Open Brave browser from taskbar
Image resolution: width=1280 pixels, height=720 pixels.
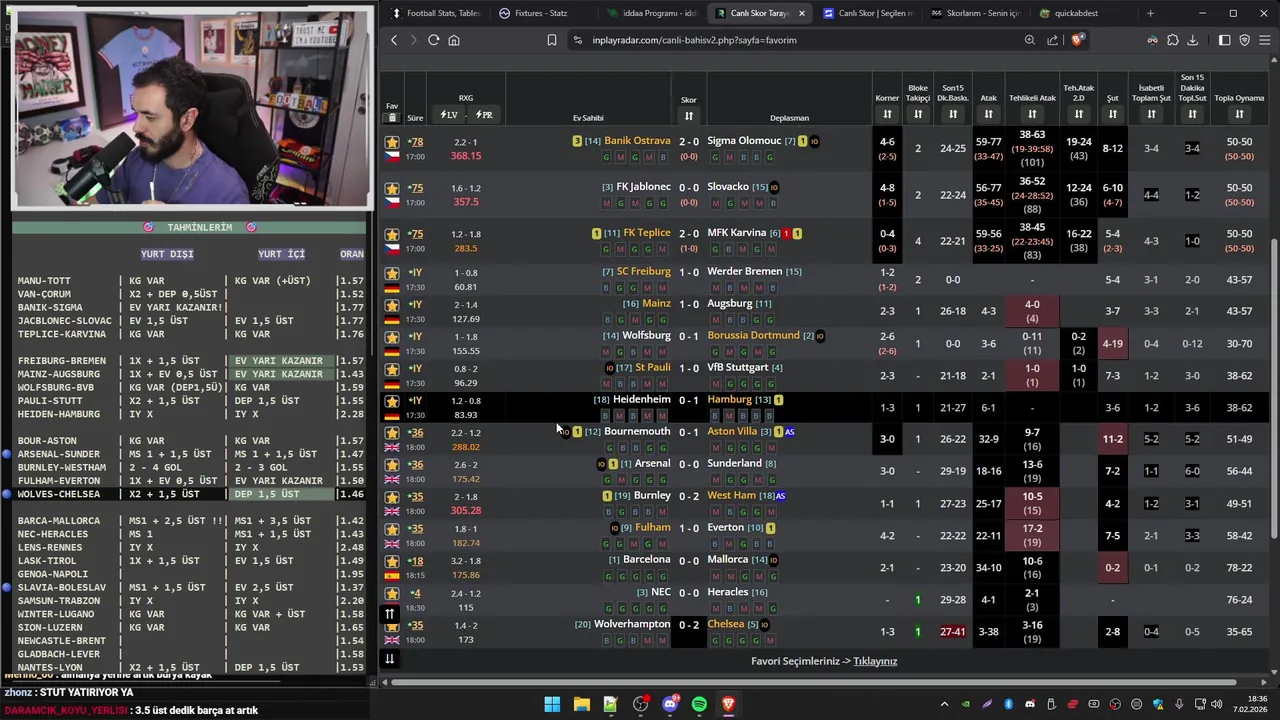(x=729, y=704)
